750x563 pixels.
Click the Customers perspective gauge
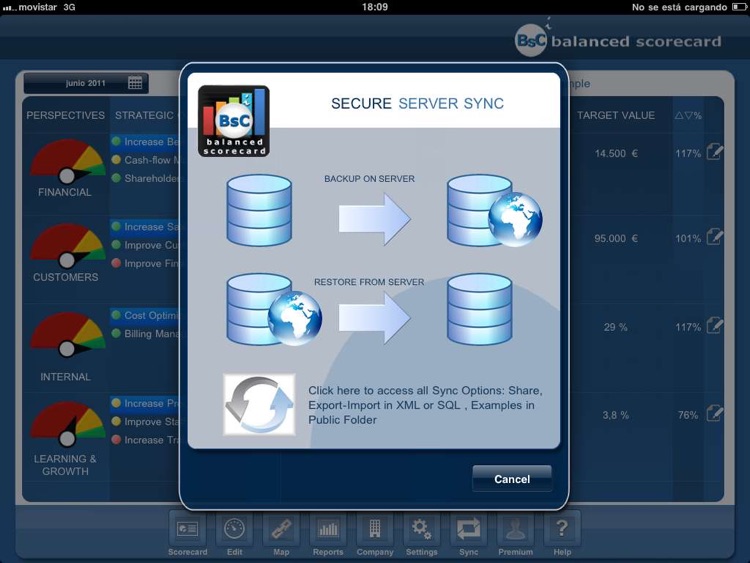pos(67,246)
